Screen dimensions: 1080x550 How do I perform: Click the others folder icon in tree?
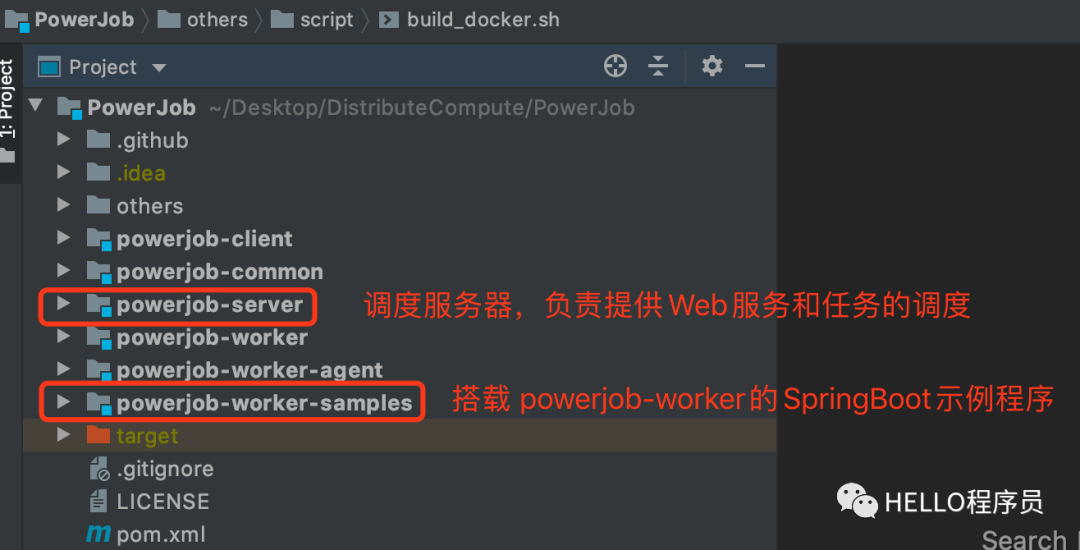tap(98, 205)
